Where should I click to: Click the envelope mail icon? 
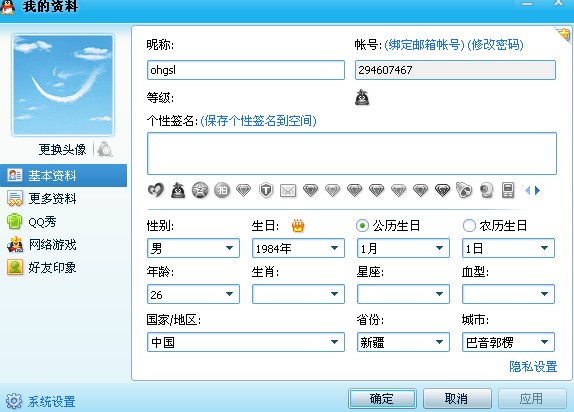(288, 190)
